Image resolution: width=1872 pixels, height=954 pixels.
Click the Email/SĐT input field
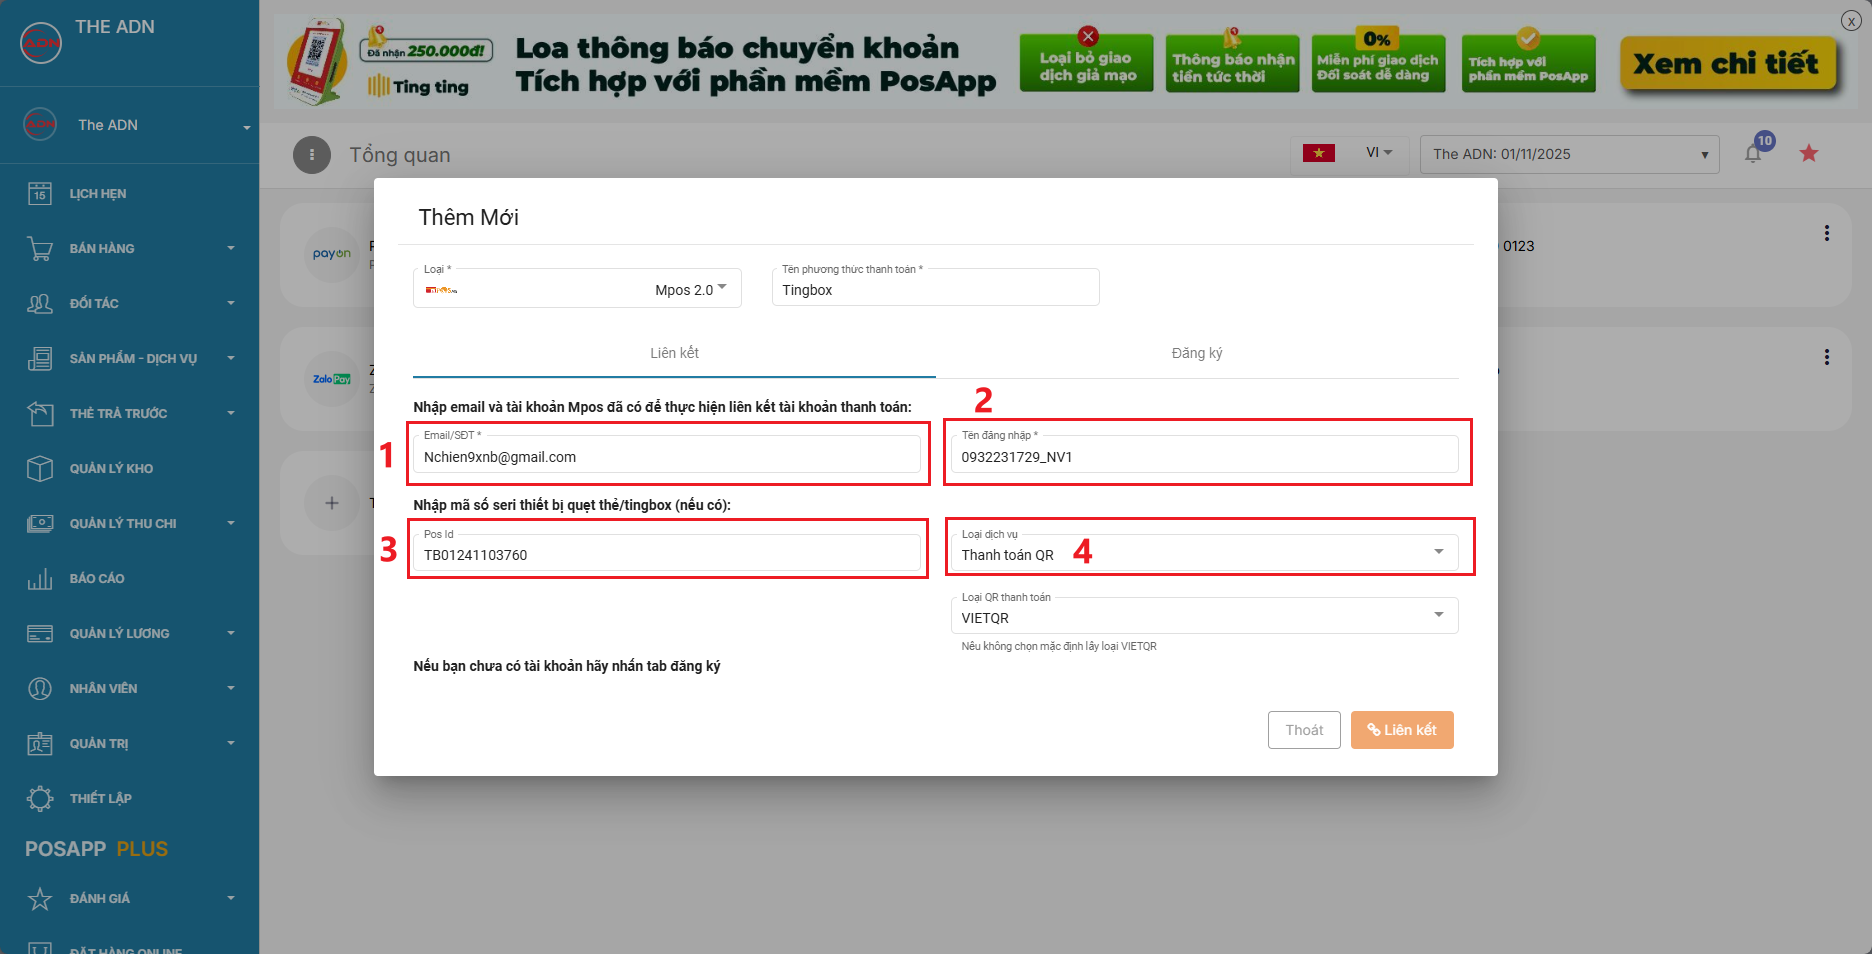(x=667, y=457)
